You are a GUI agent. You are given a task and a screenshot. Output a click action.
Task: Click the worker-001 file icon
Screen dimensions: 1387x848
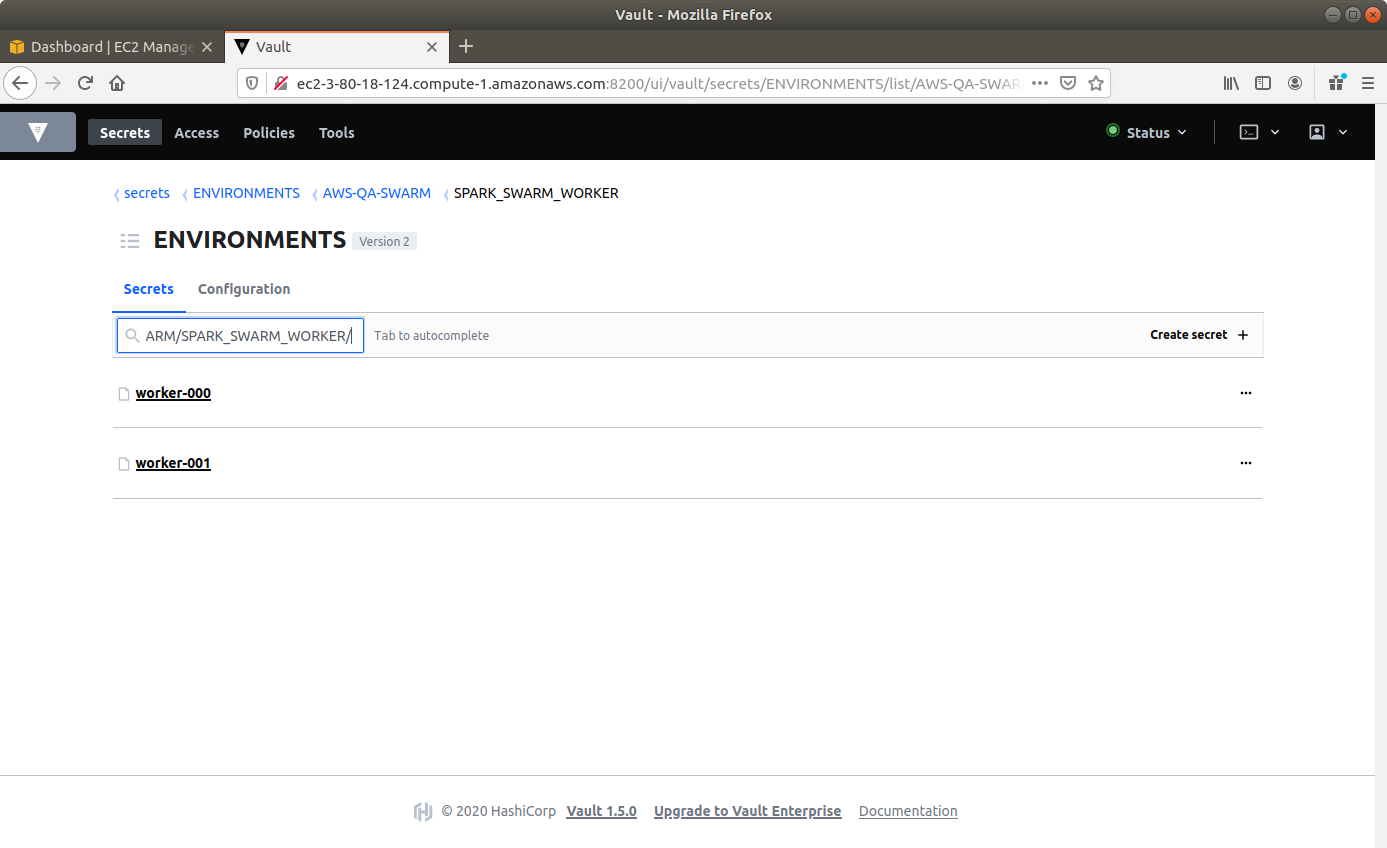tap(124, 464)
